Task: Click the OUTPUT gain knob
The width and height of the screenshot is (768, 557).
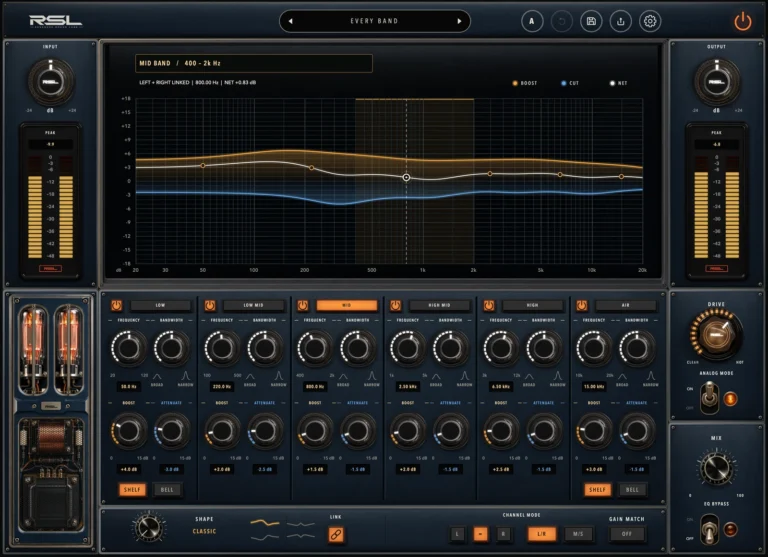Action: [717, 82]
